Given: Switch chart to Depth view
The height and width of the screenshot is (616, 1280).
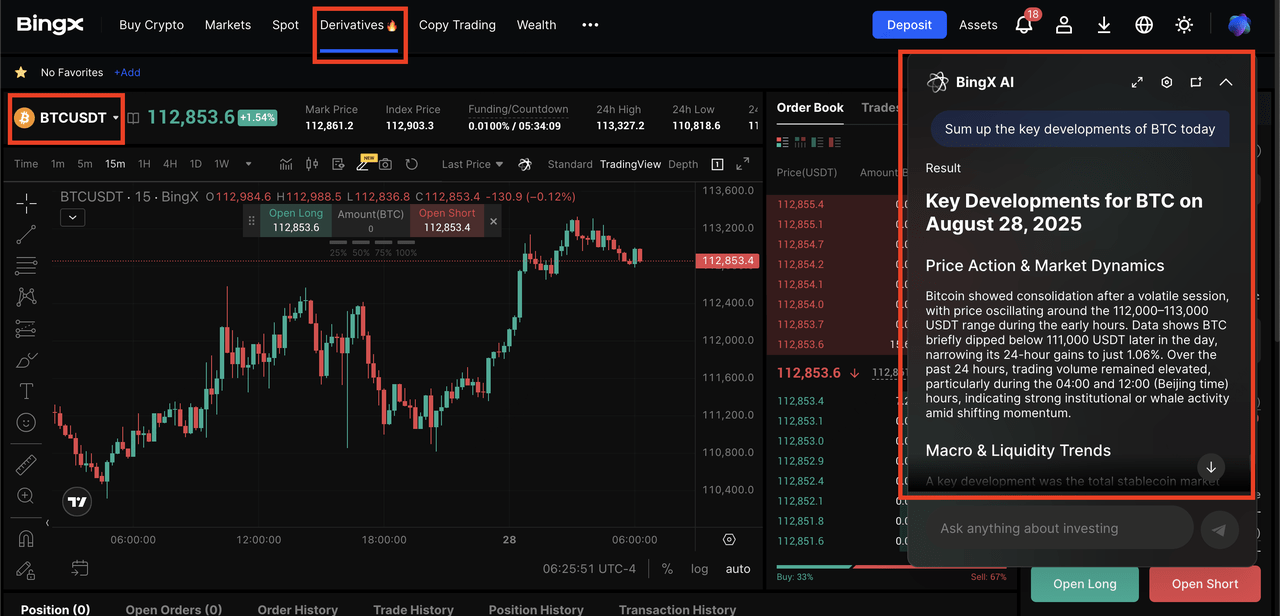Looking at the screenshot, I should tap(683, 164).
